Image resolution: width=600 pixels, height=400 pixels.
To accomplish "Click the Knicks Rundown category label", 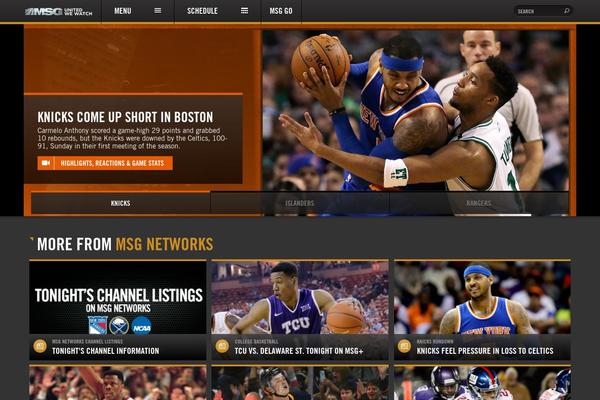I will coord(435,341).
